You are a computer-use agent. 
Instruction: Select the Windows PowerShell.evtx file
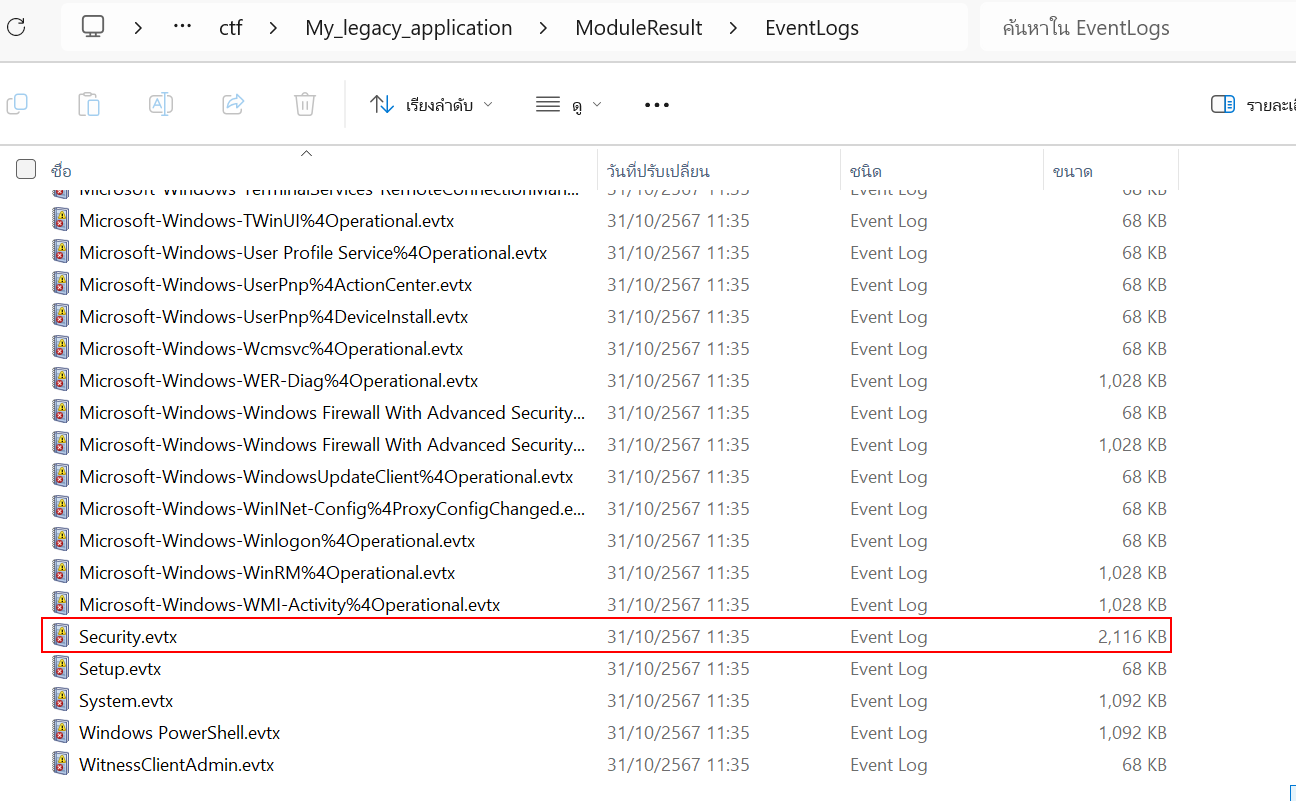[x=179, y=733]
